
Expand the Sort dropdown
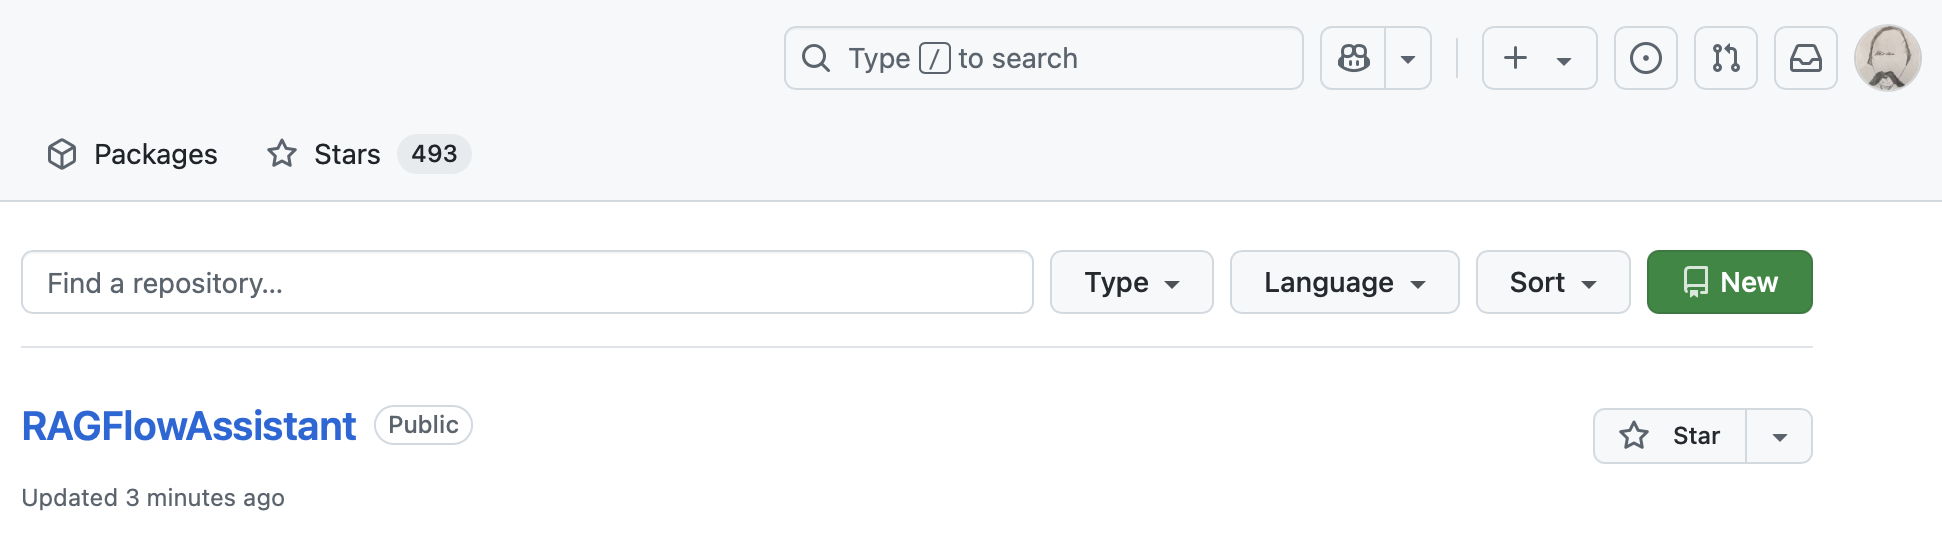[1552, 283]
